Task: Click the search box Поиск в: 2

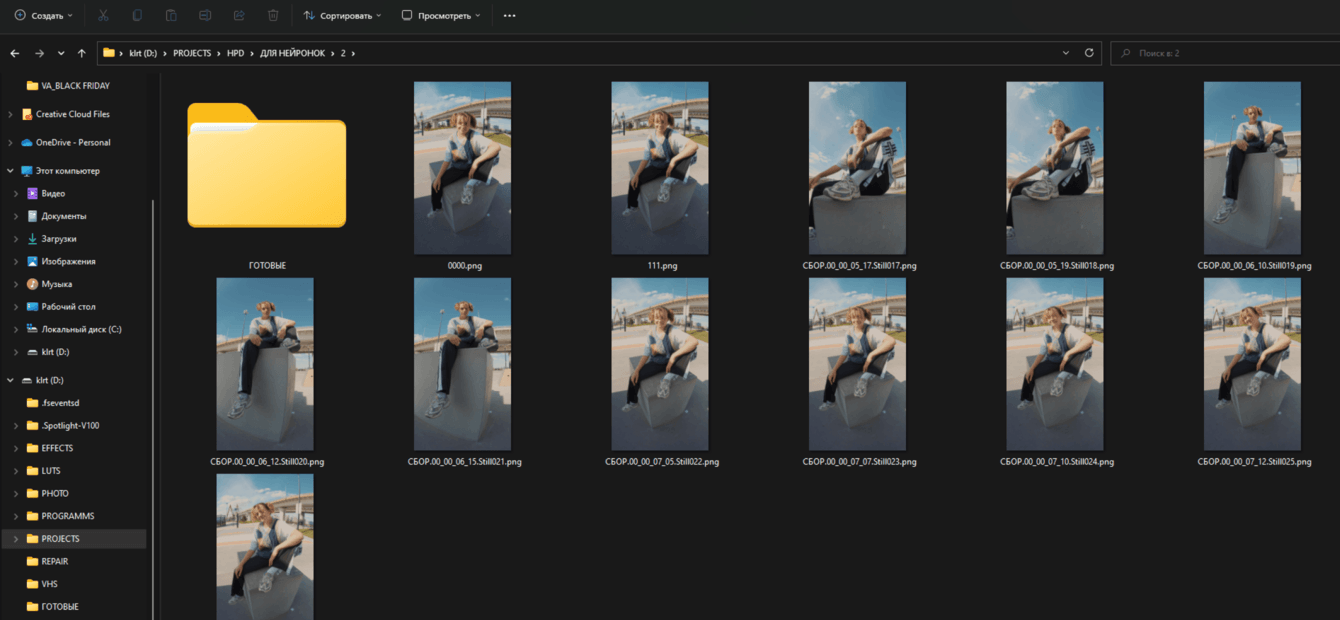Action: (1225, 53)
